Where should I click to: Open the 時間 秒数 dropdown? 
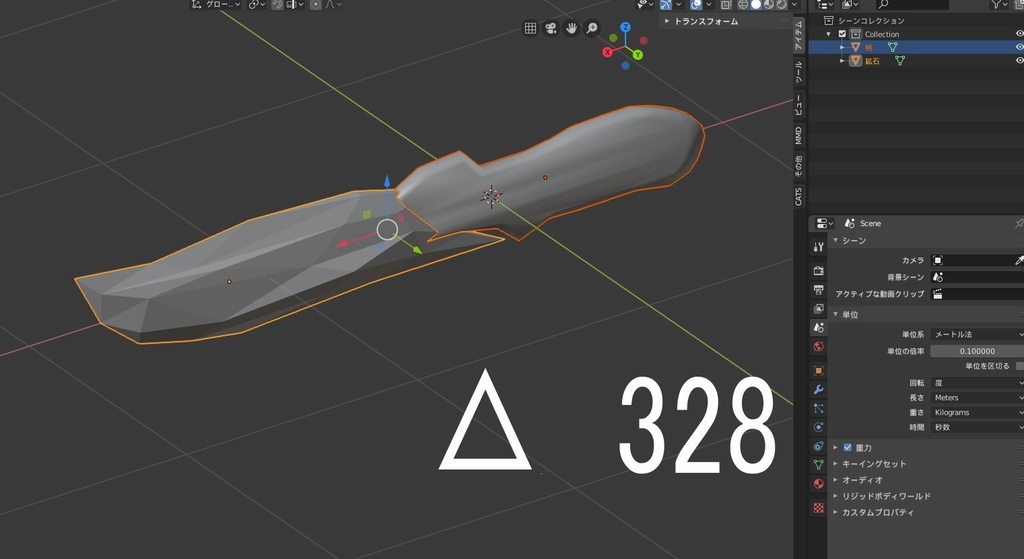coord(977,427)
